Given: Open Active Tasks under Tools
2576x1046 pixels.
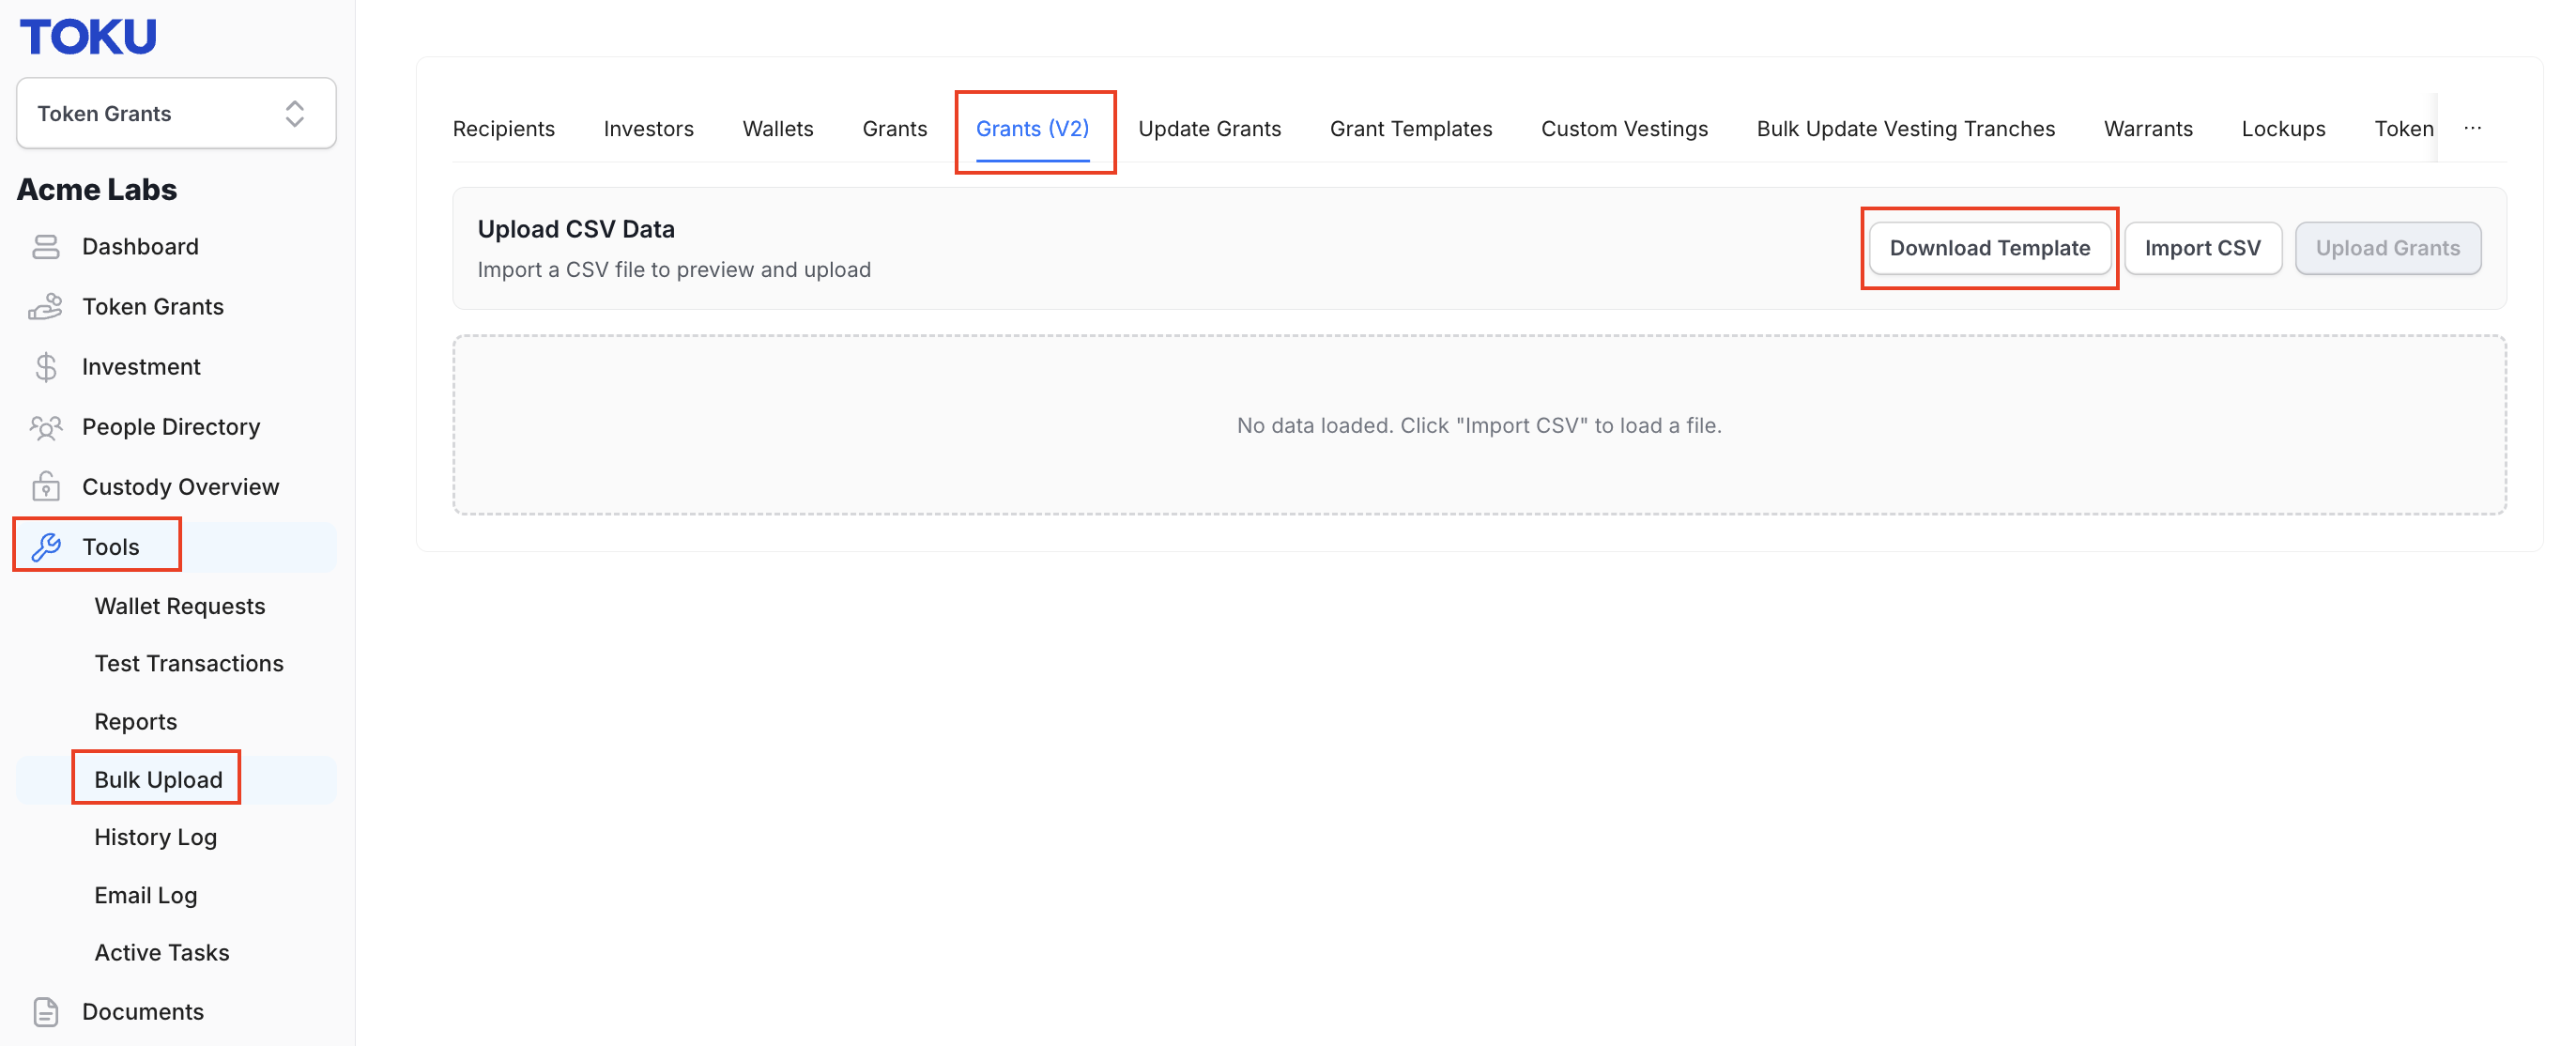Looking at the screenshot, I should [162, 952].
